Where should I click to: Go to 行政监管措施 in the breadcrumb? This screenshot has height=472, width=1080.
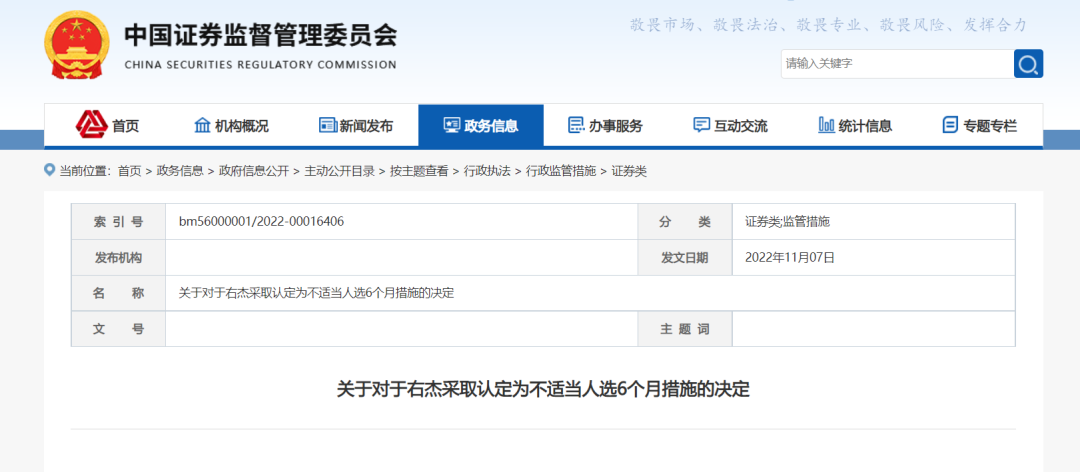point(561,172)
